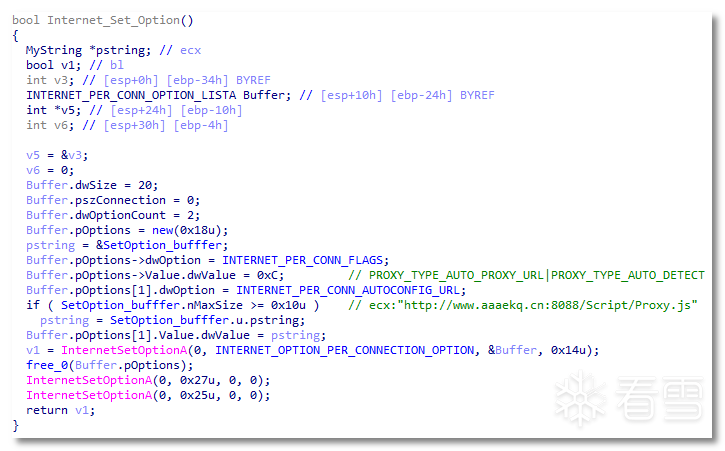This screenshot has width=725, height=451.
Task: Click the free_0 function call
Action: tap(110, 365)
